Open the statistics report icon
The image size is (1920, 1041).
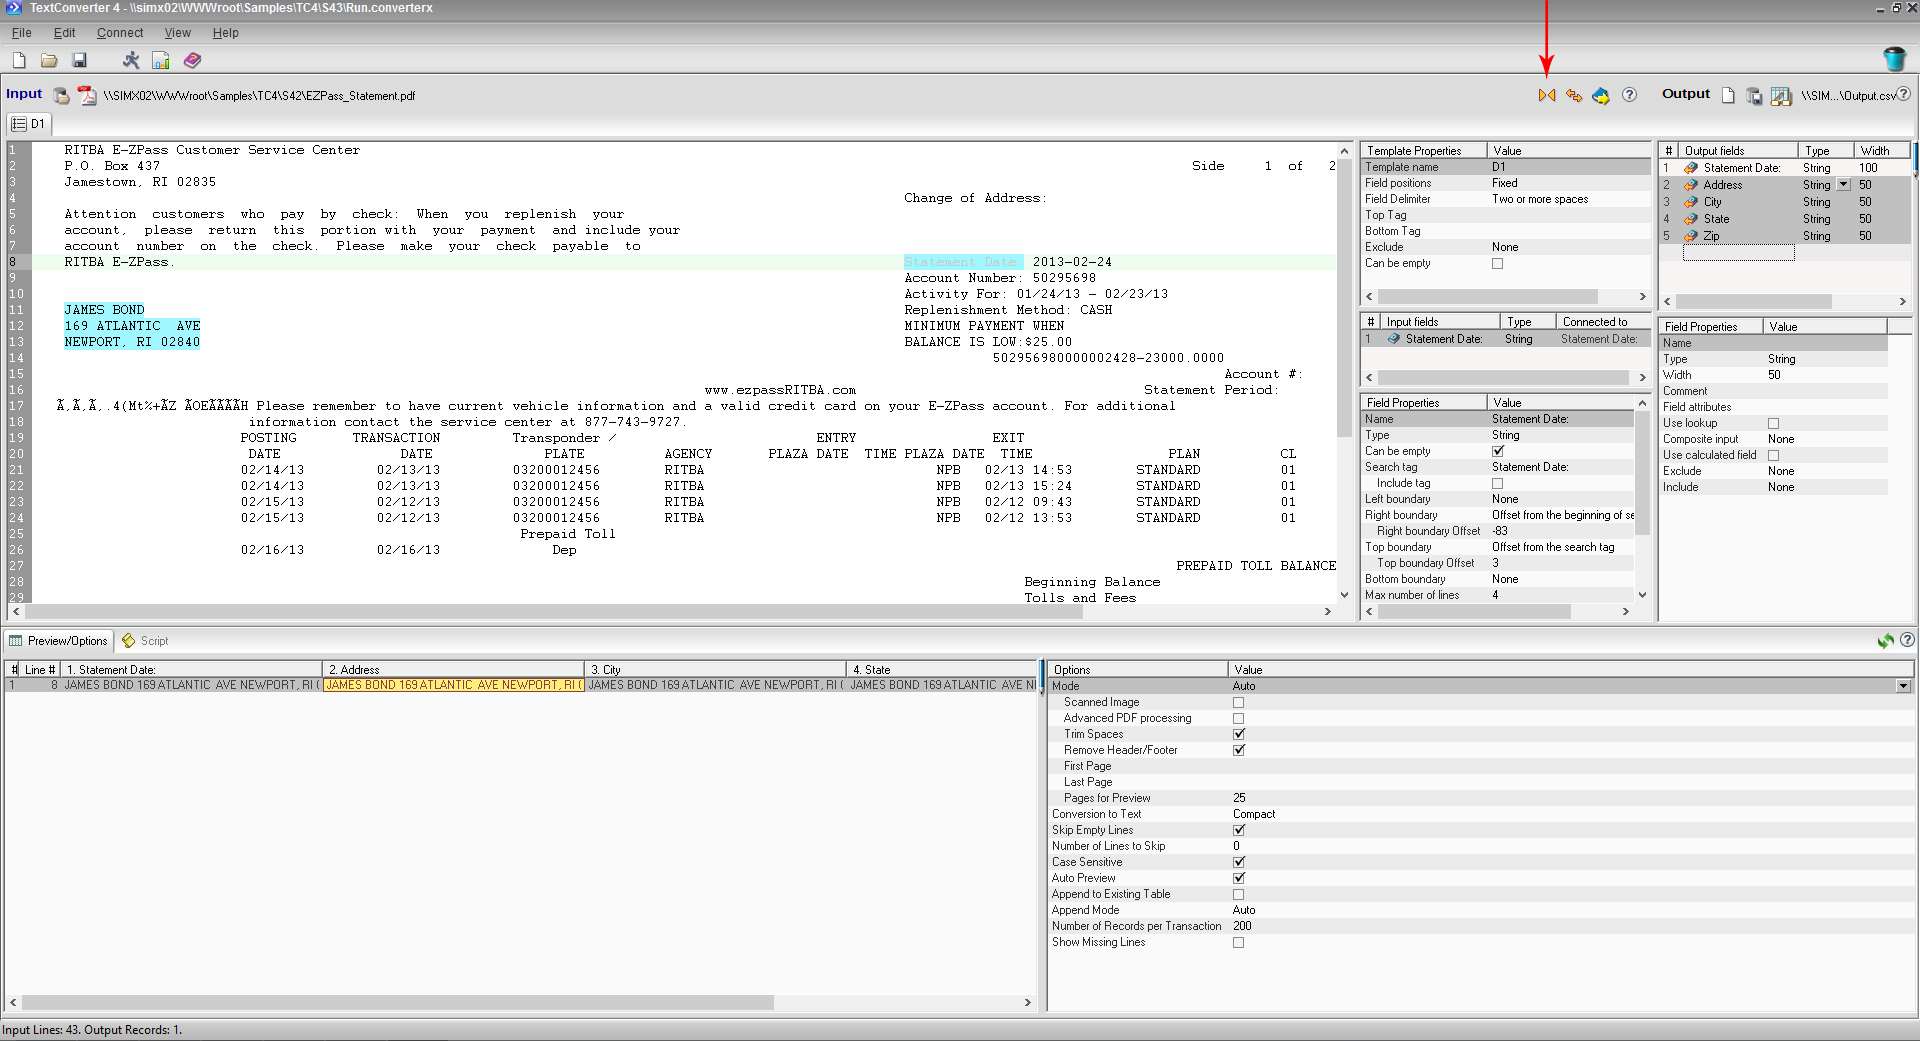click(x=161, y=61)
